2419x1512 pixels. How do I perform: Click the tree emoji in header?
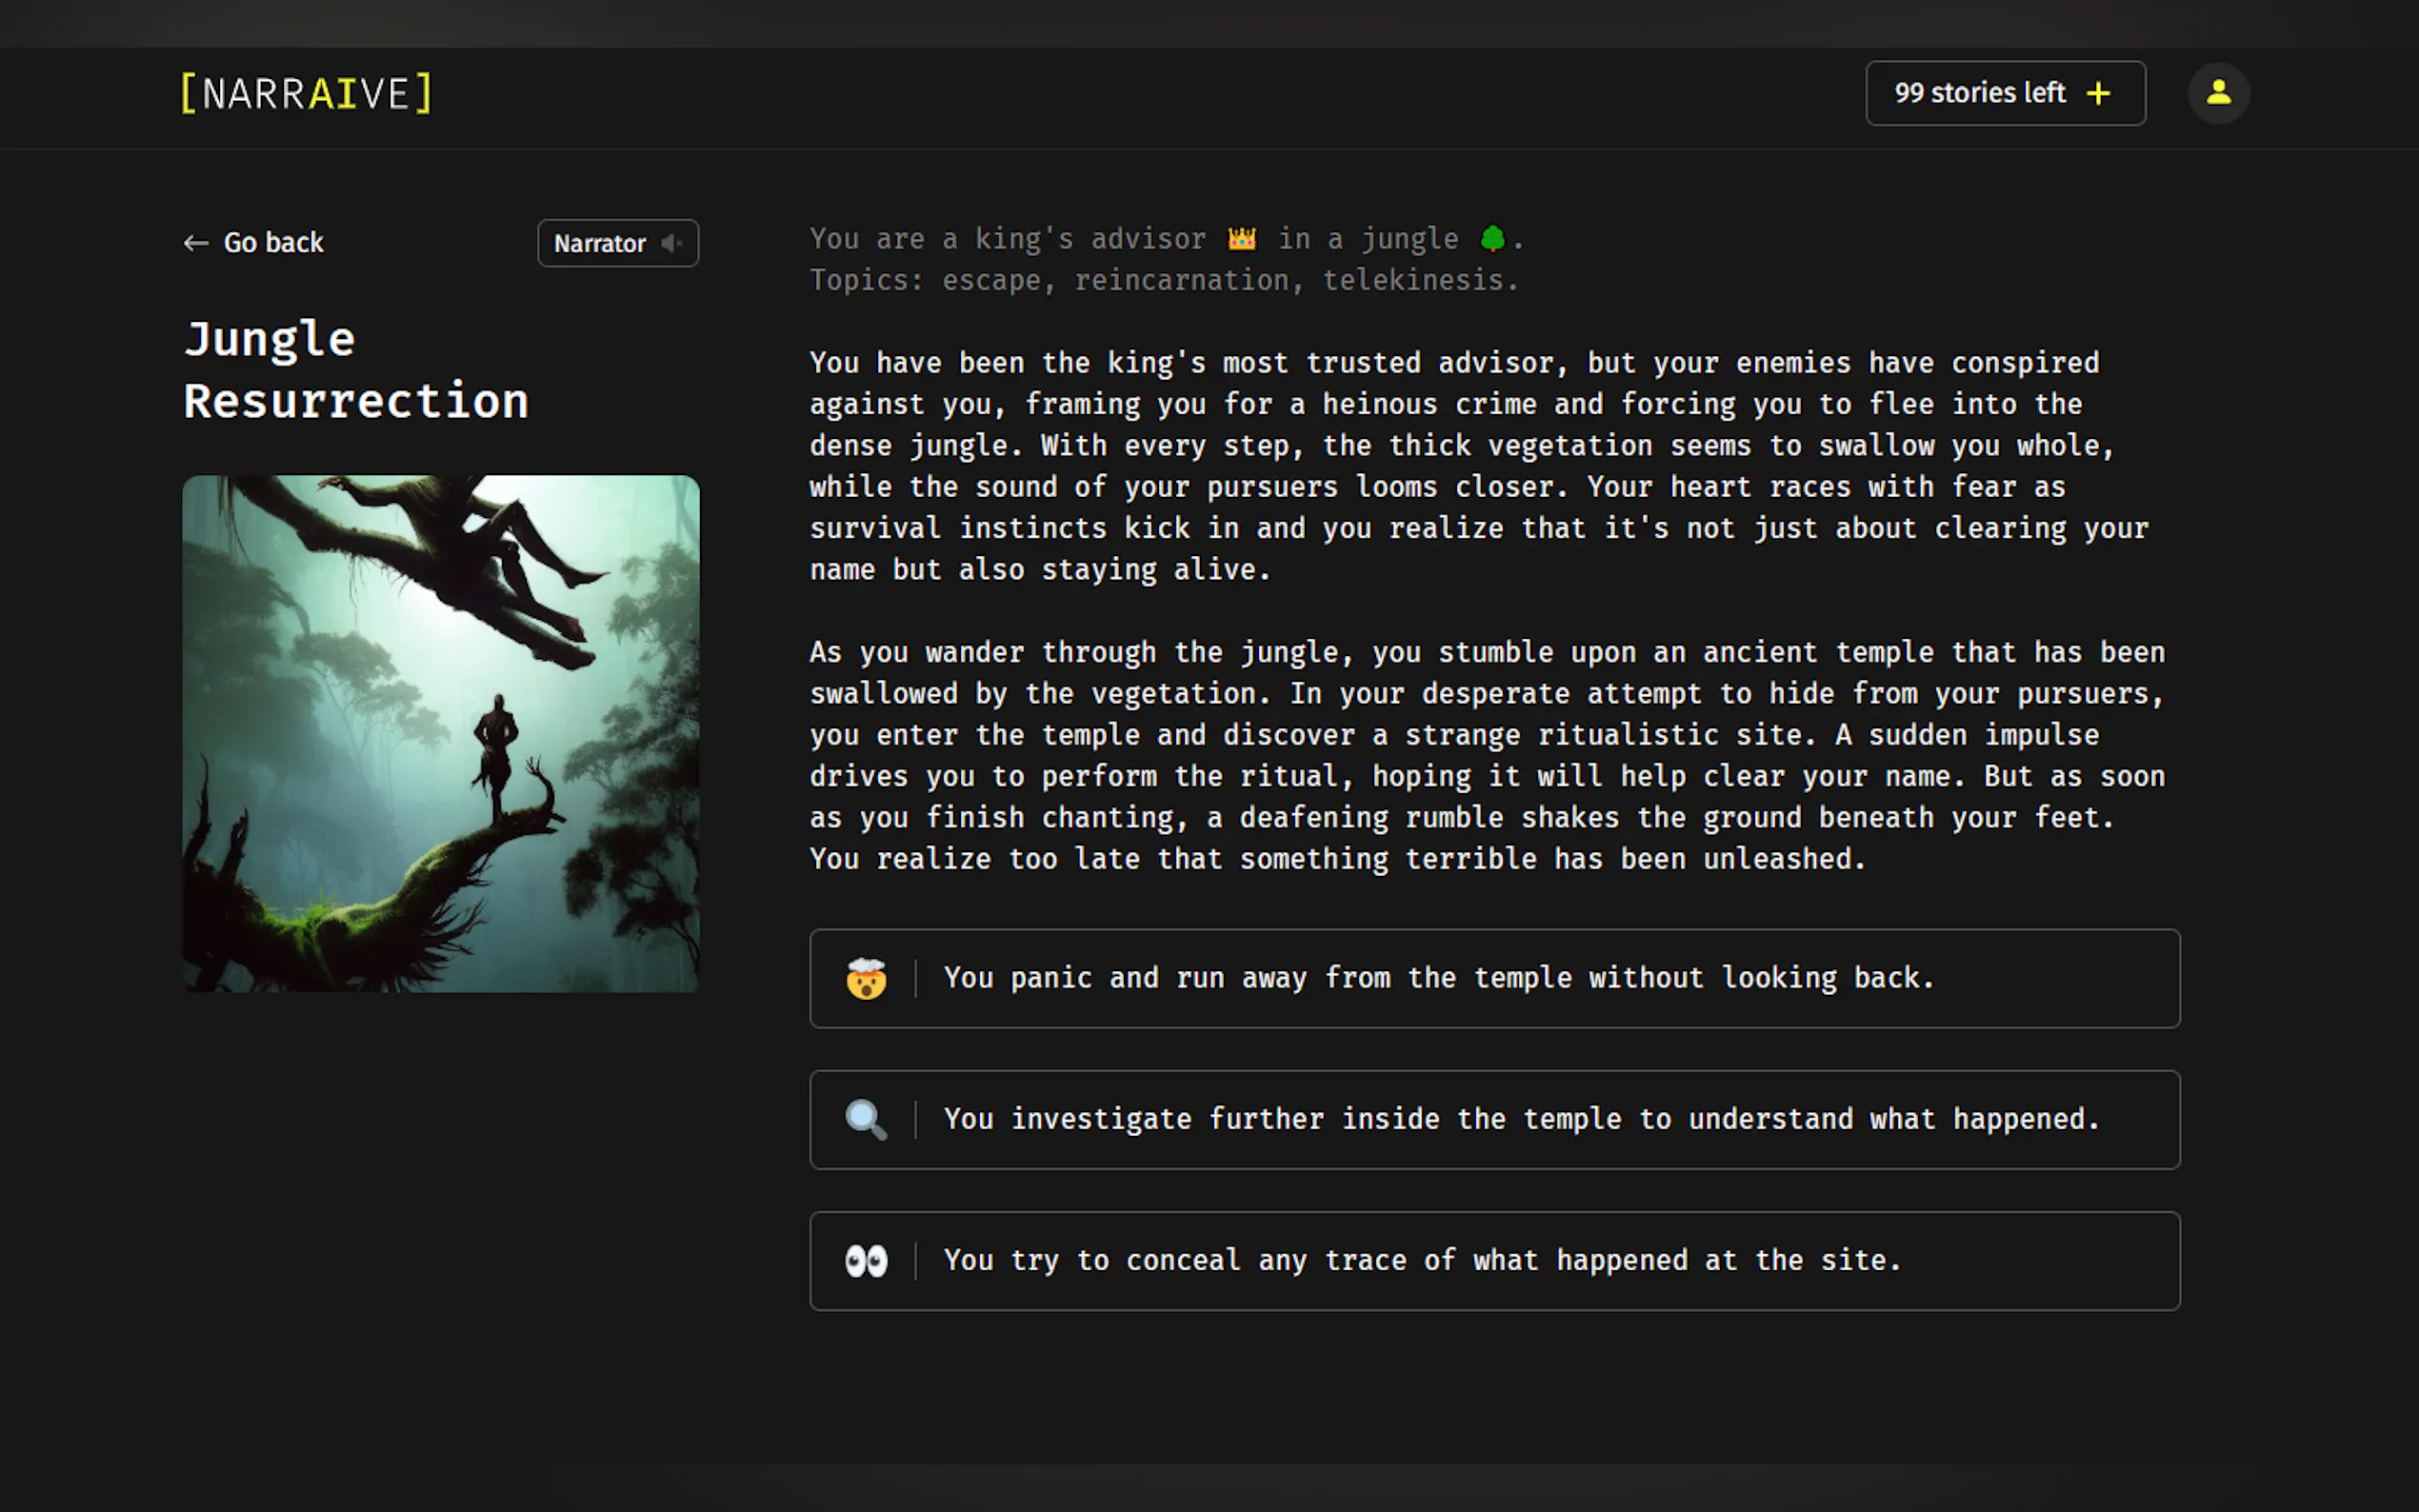click(x=1491, y=239)
